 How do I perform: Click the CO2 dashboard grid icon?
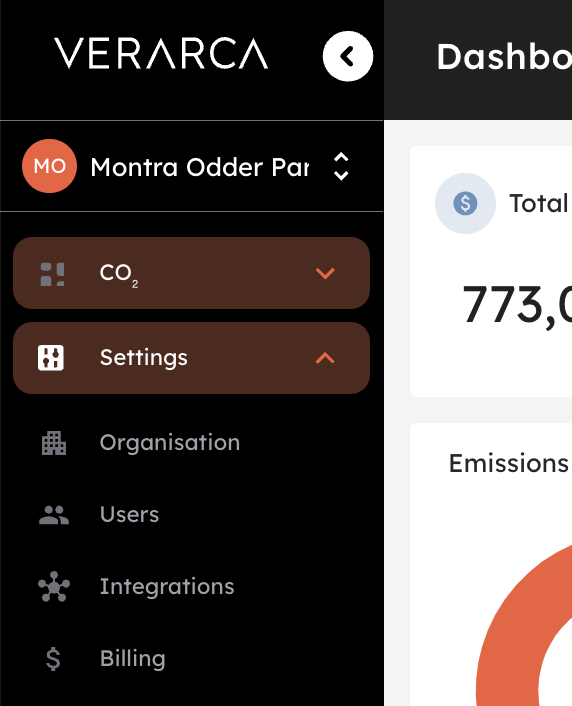52,274
